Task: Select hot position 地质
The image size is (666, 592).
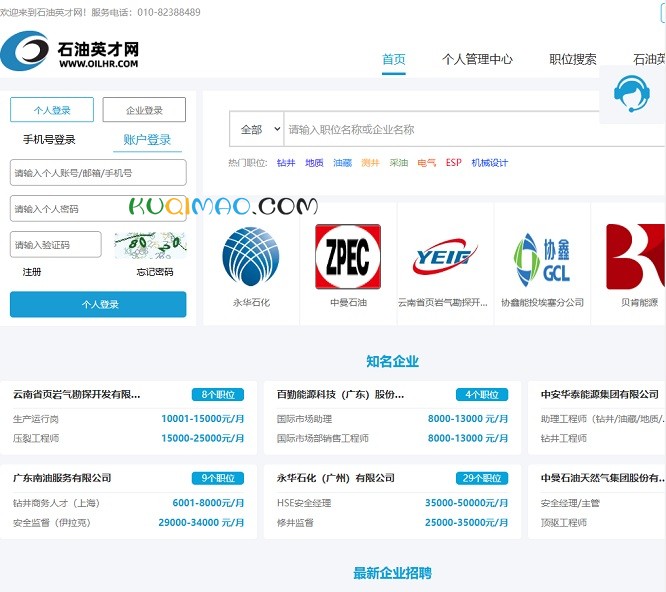Action: pyautogui.click(x=314, y=163)
